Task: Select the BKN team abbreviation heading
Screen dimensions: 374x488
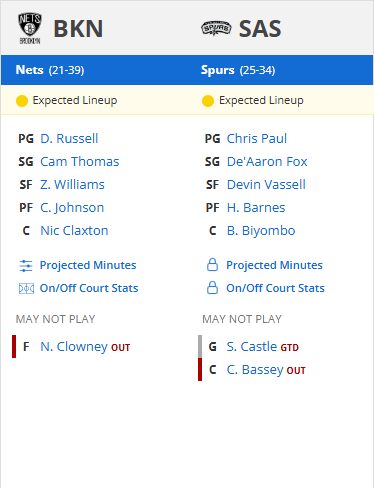Action: (78, 29)
